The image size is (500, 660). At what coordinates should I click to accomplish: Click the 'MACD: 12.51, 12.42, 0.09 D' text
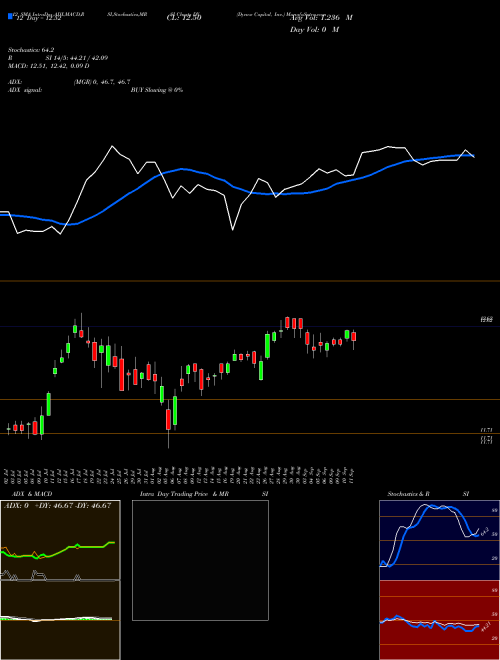point(49,66)
